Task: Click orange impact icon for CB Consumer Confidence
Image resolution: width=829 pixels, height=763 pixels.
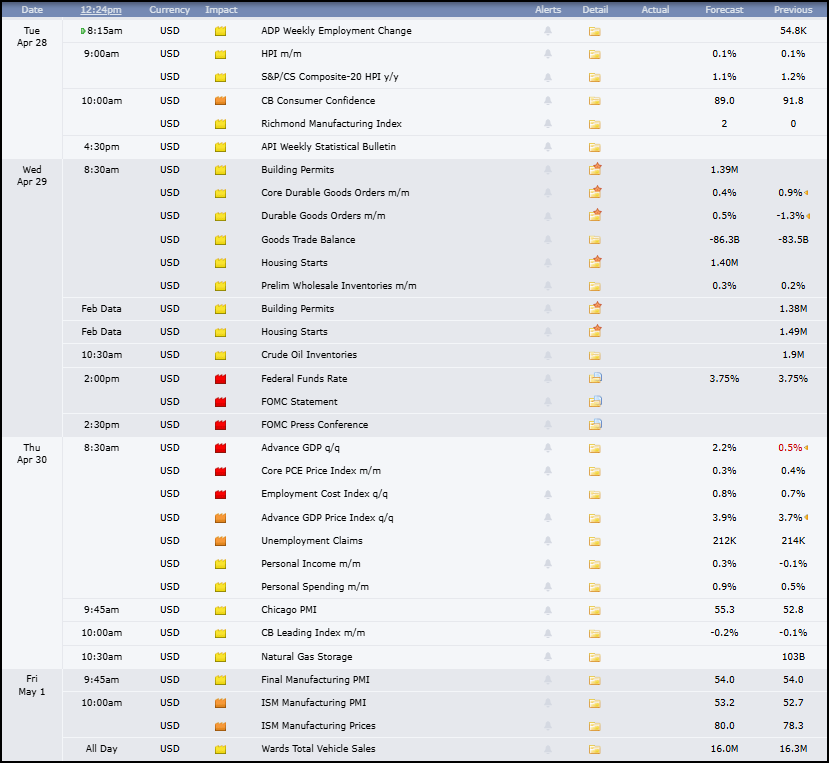Action: 220,101
